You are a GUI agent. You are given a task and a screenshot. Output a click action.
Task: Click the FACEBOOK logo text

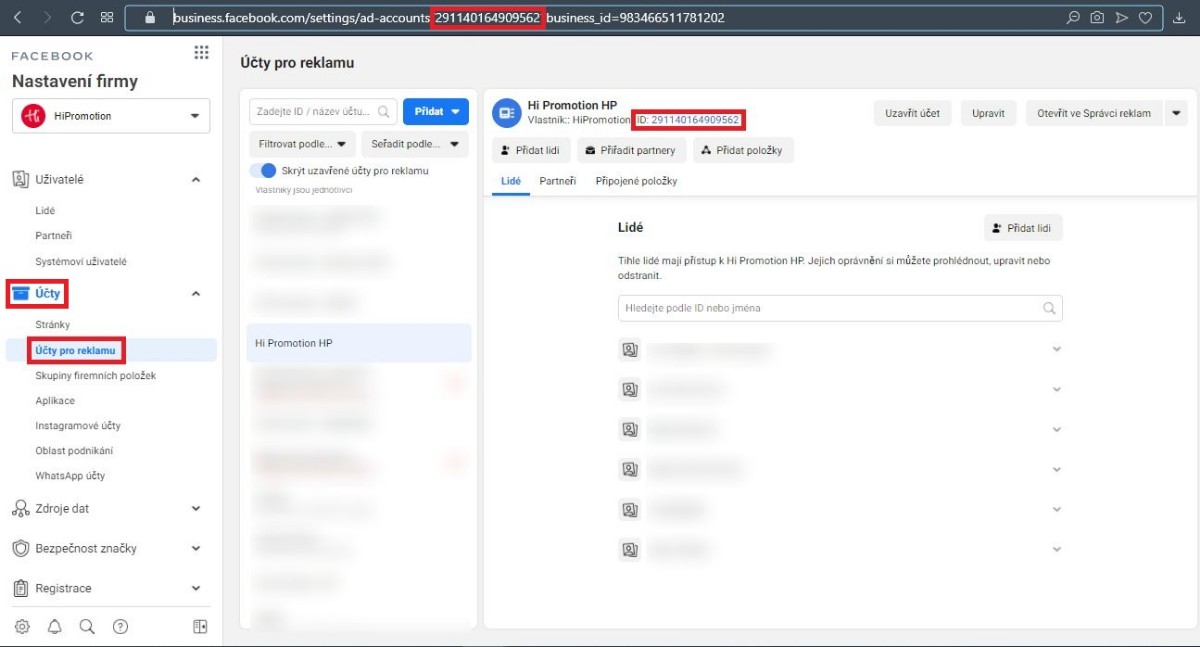tap(53, 56)
